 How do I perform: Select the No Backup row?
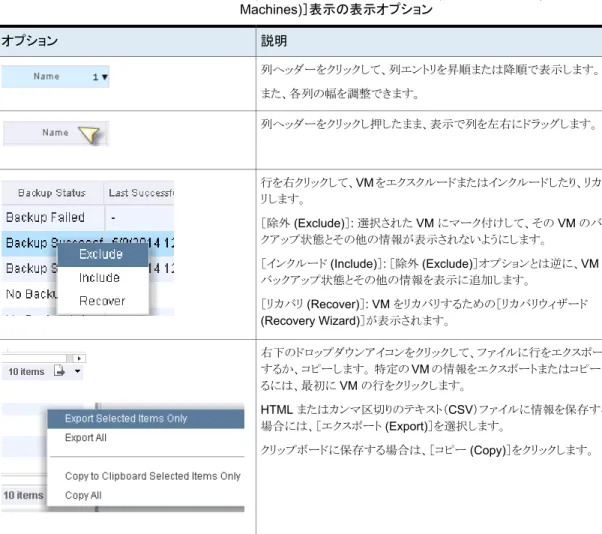pyautogui.click(x=30, y=294)
